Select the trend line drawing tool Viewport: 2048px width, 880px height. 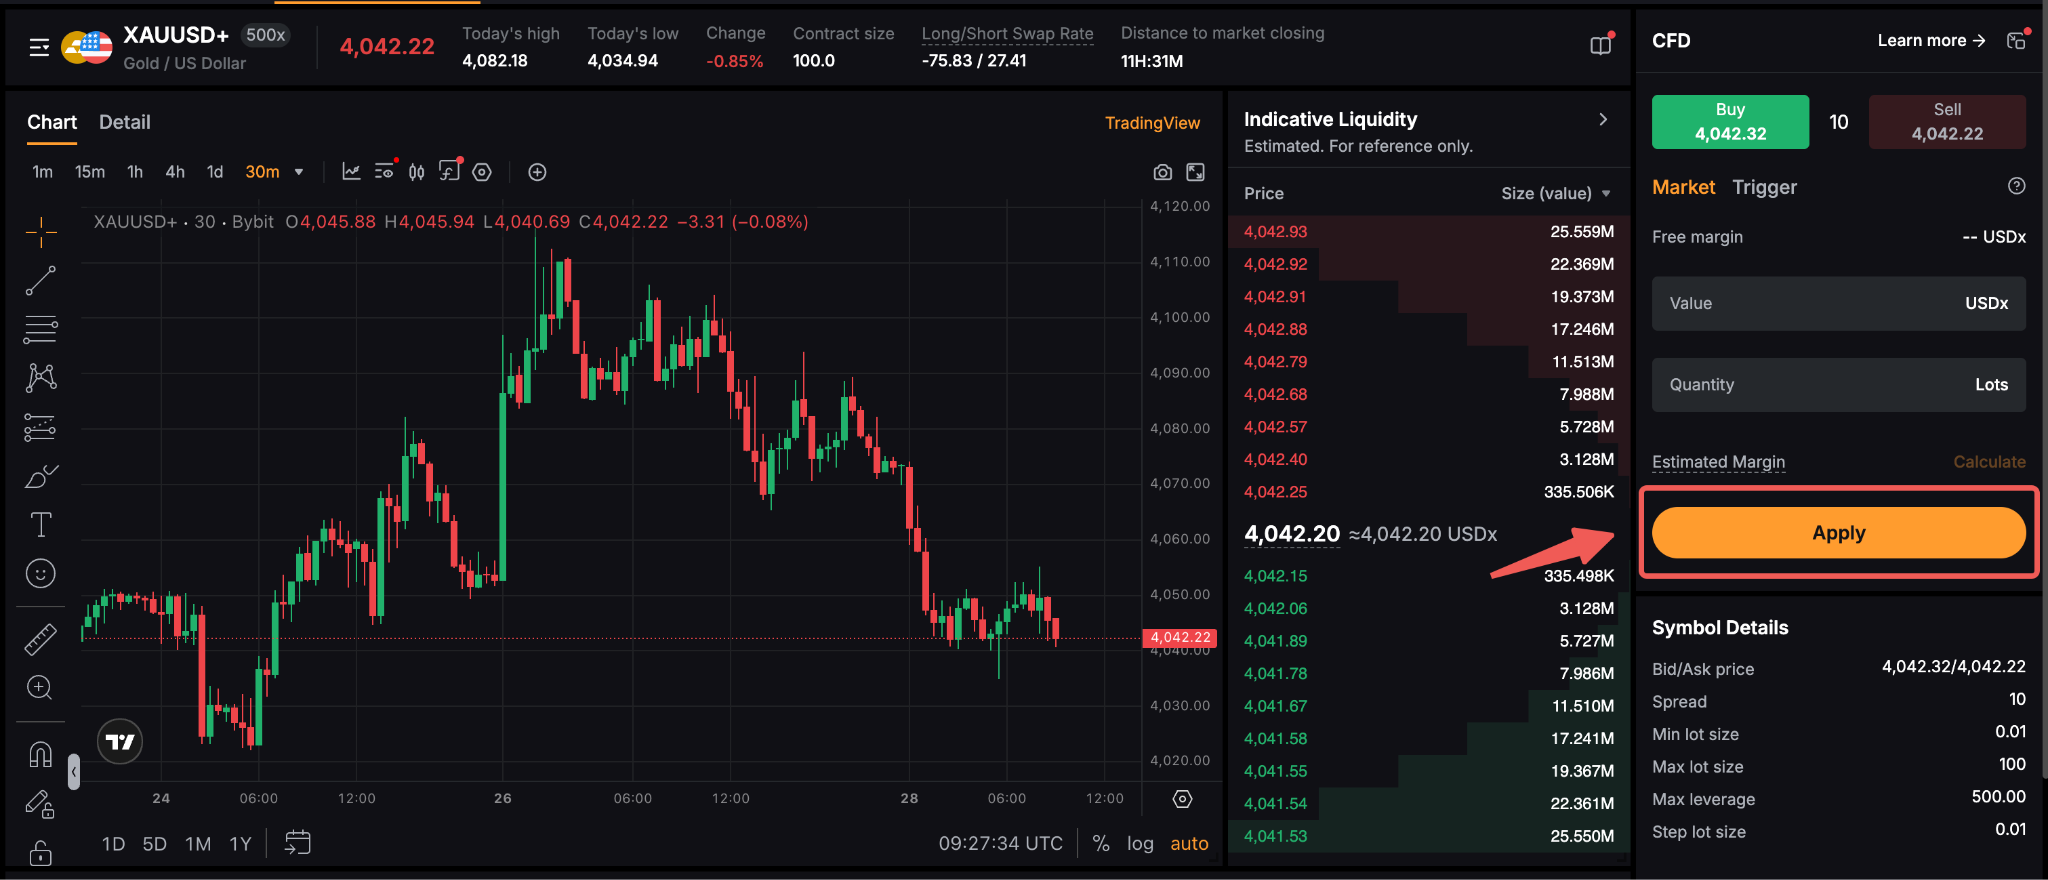[40, 281]
